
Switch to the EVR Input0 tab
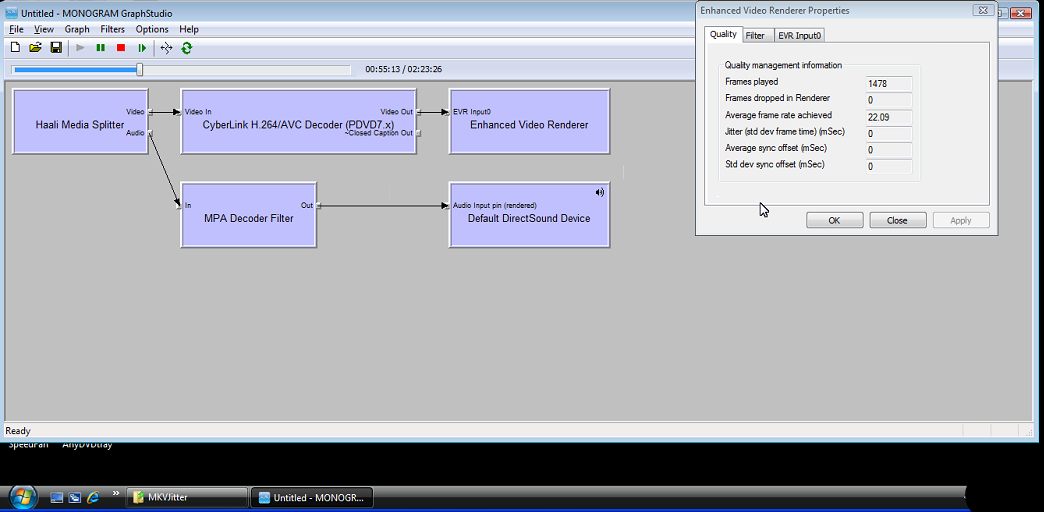(800, 36)
